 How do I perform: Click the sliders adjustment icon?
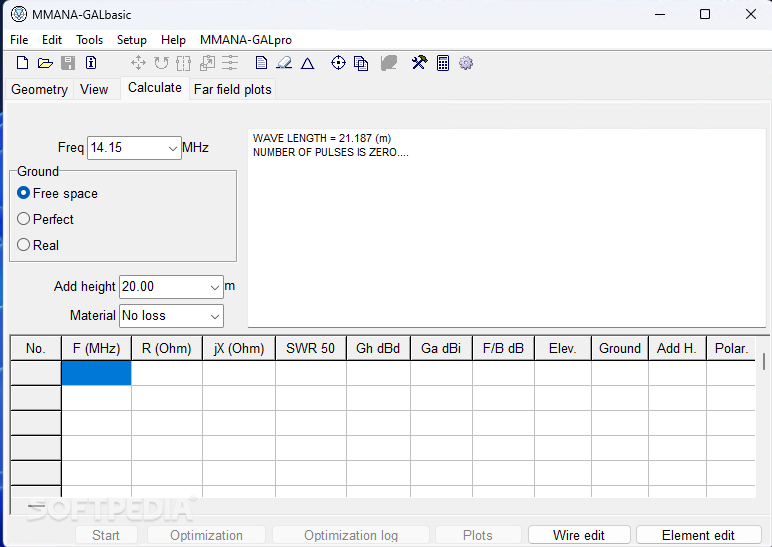pyautogui.click(x=230, y=63)
